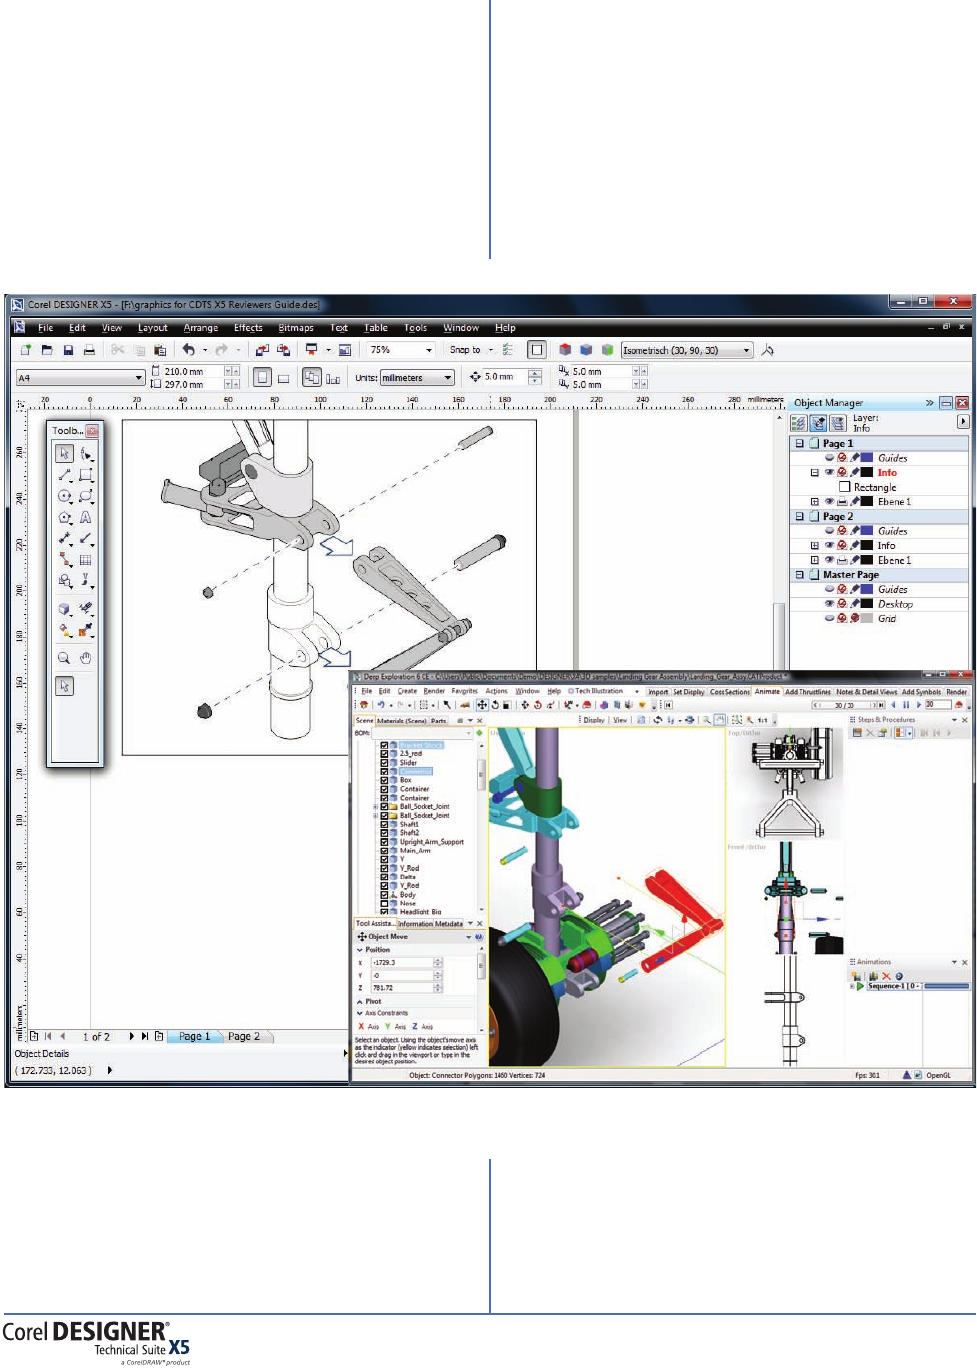Click the blue color swatch of Page 1 Guides layer

tap(867, 457)
